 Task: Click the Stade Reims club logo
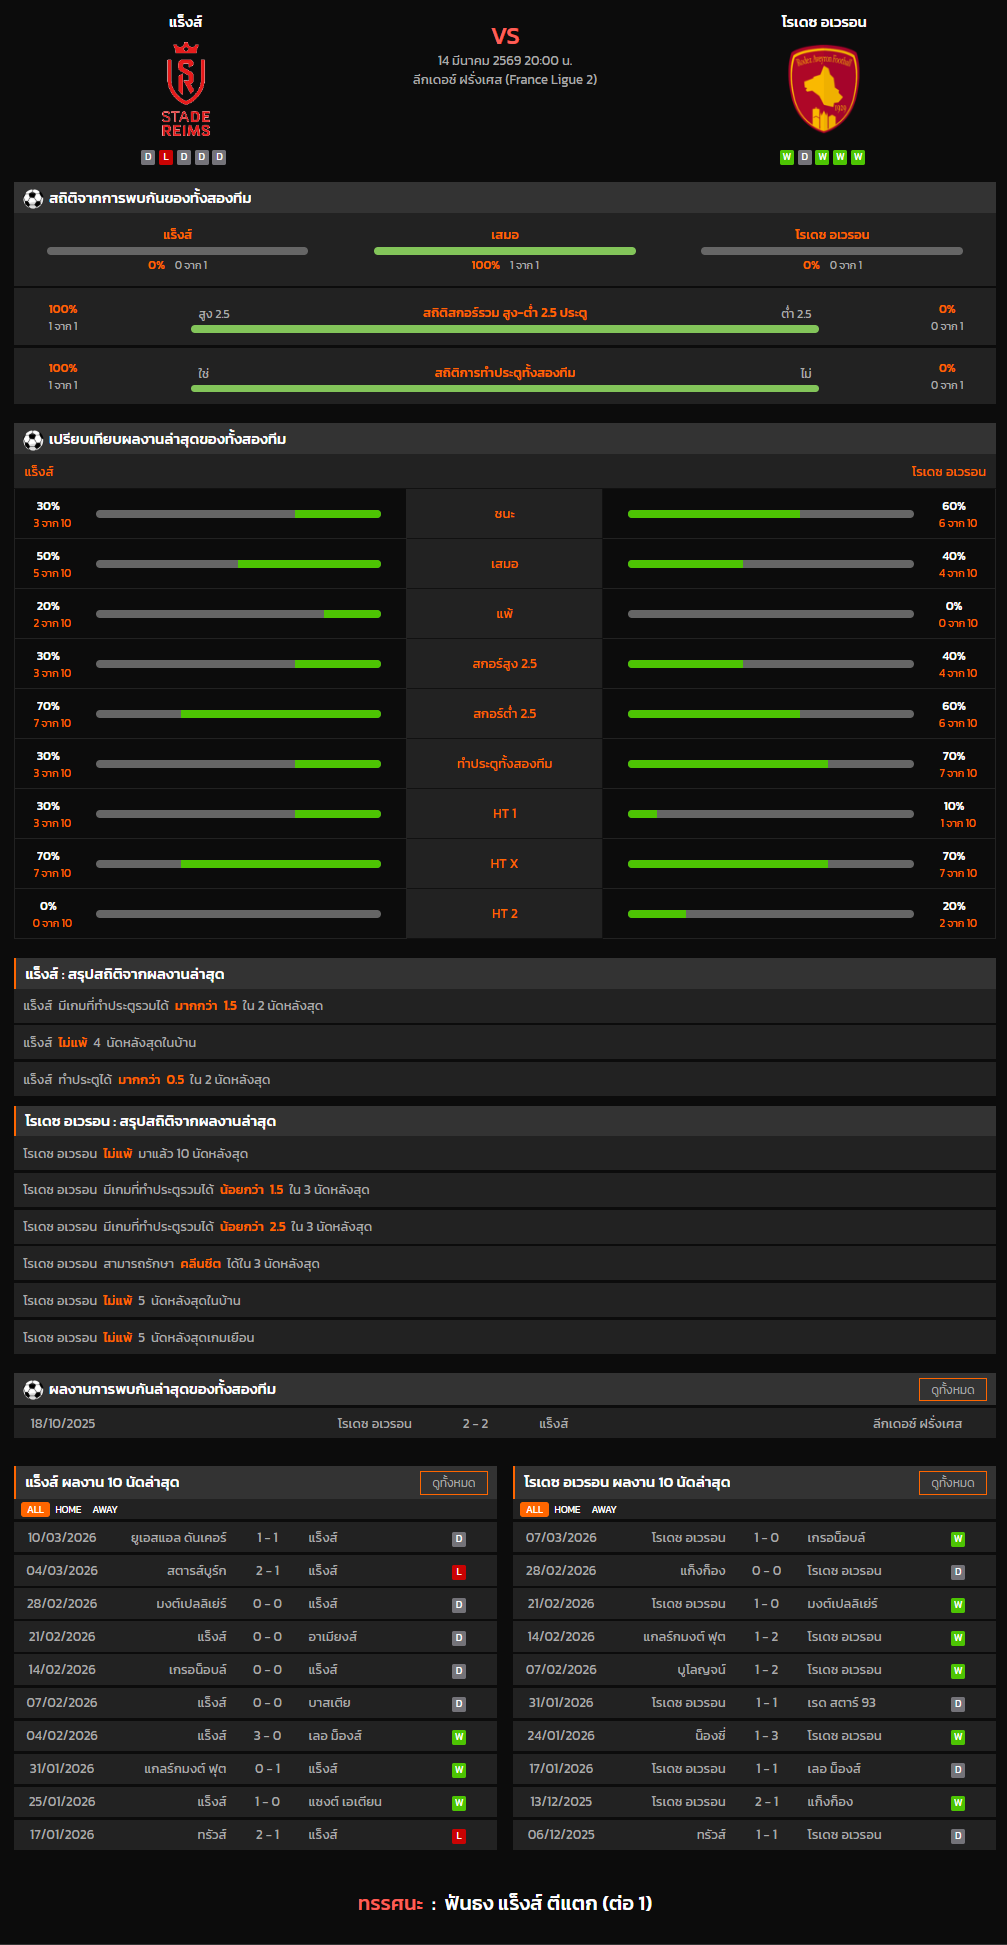(x=186, y=90)
